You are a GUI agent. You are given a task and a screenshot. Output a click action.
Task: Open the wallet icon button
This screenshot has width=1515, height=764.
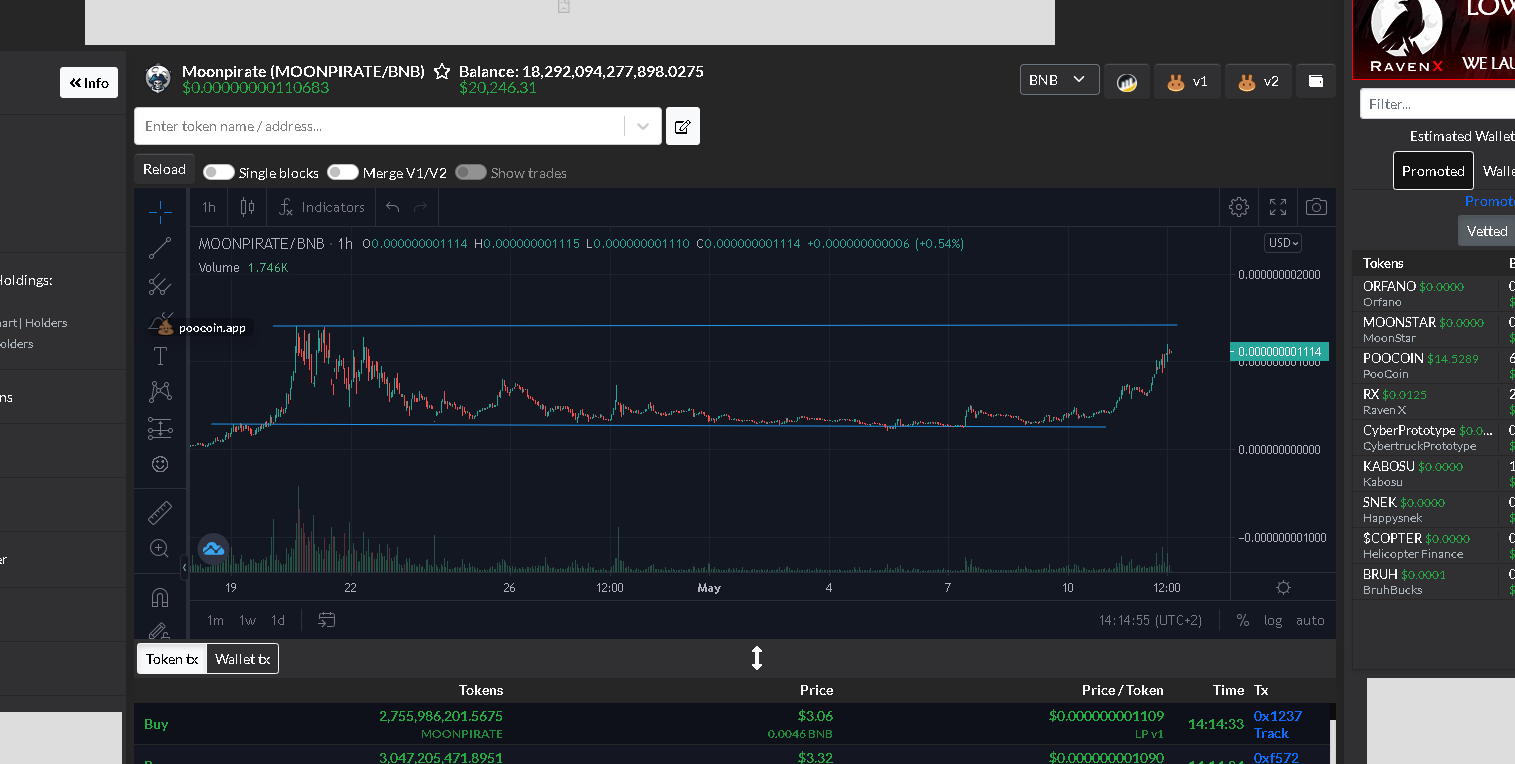click(1316, 81)
